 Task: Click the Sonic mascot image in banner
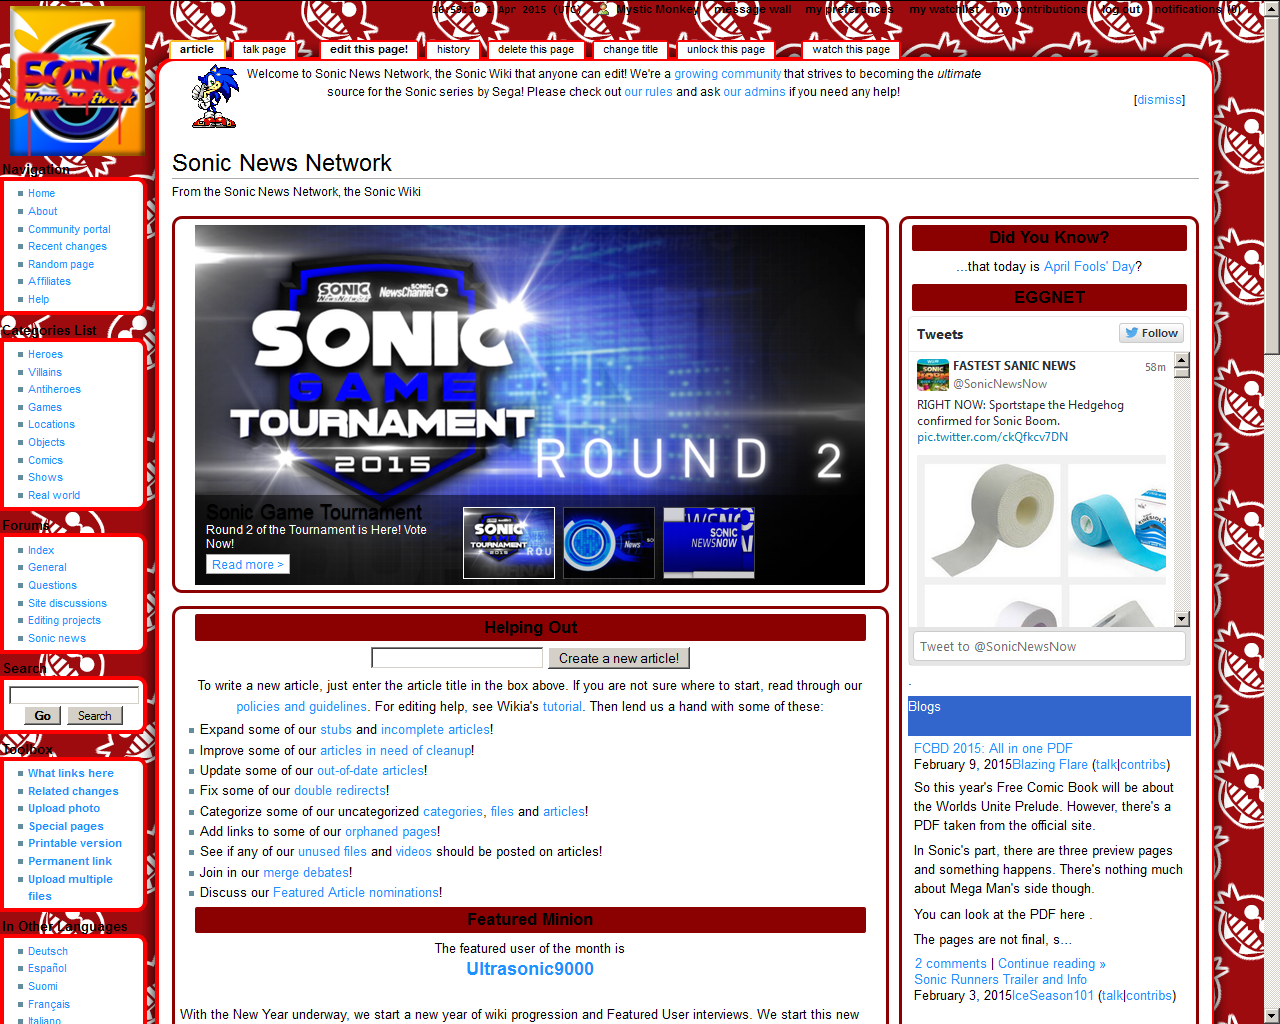[x=214, y=97]
